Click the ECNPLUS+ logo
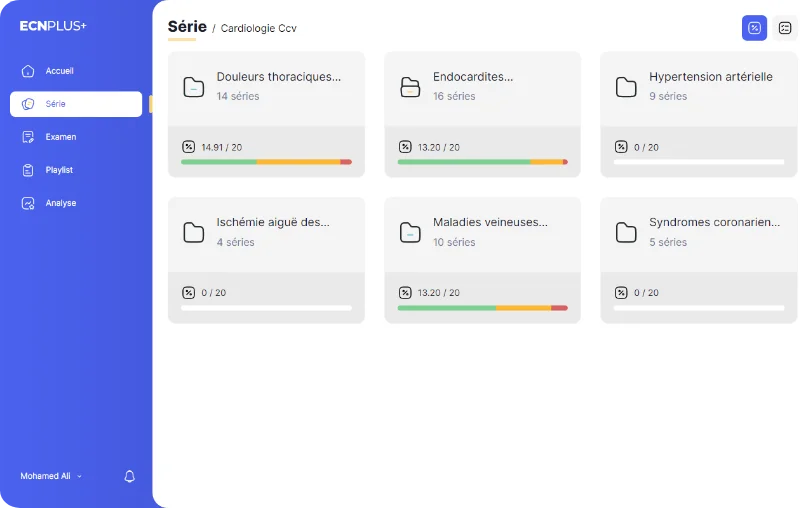 [x=53, y=26]
